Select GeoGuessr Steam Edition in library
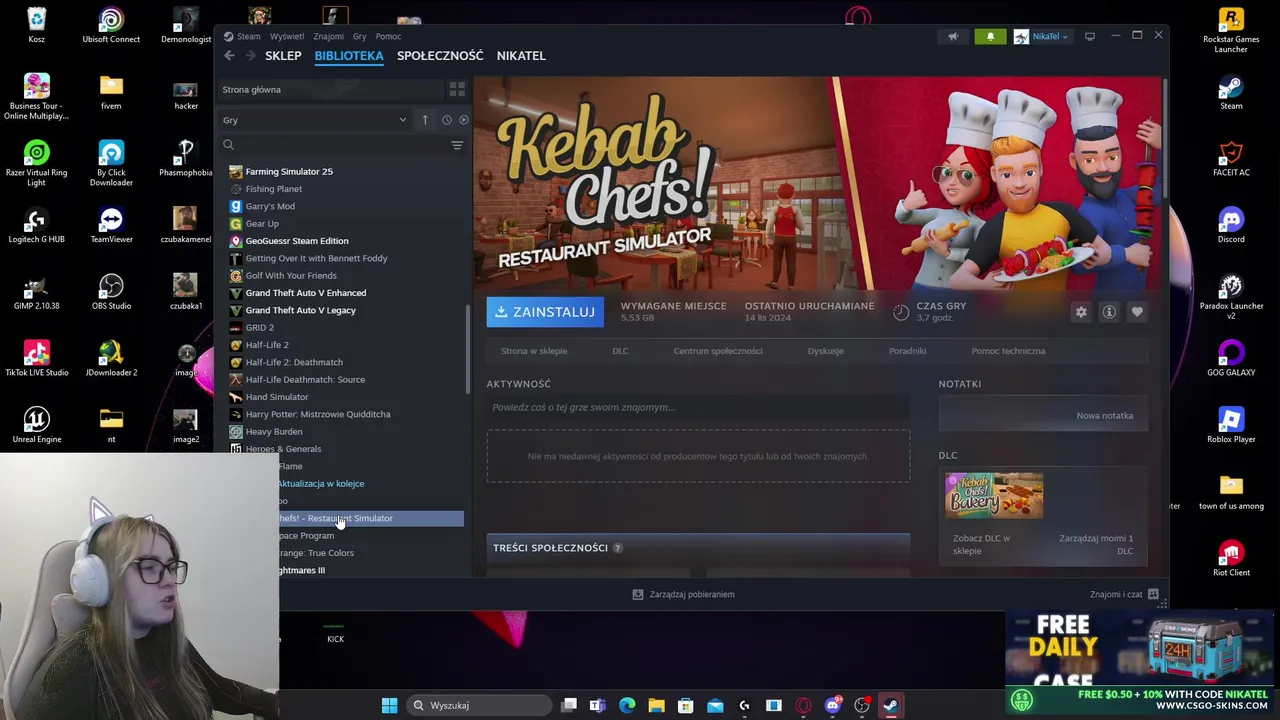 (x=297, y=241)
